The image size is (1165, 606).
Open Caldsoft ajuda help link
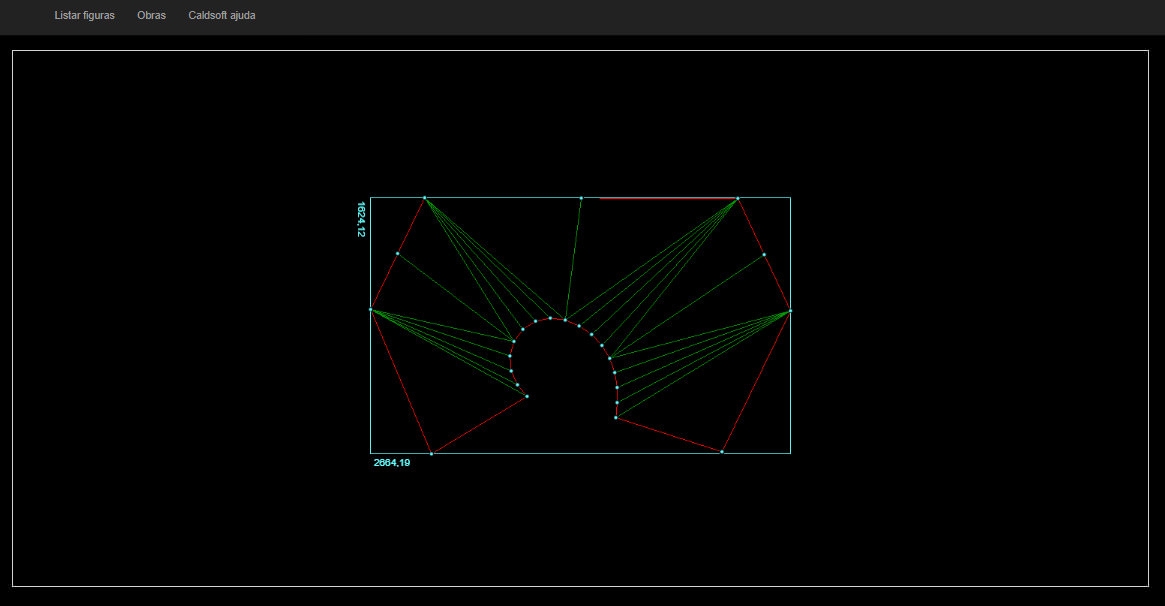click(222, 16)
